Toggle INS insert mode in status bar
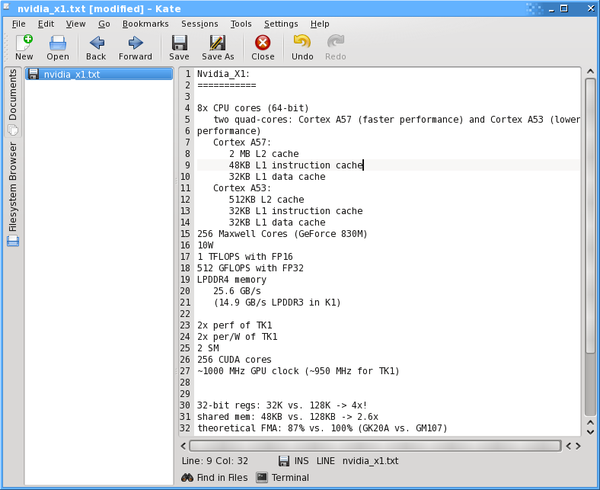The image size is (600, 490). (x=301, y=461)
